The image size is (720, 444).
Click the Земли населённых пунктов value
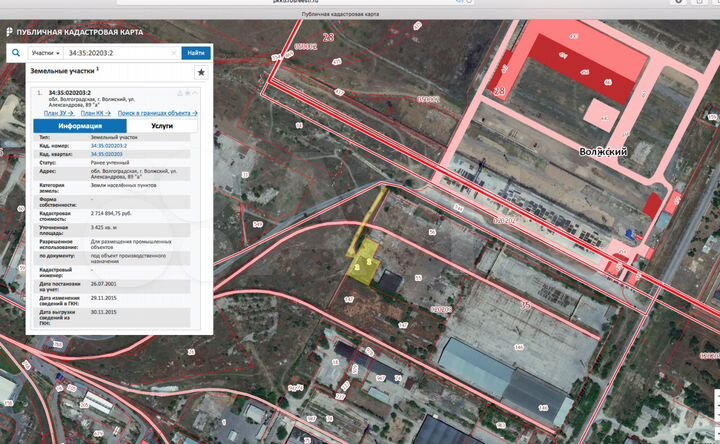tap(124, 185)
